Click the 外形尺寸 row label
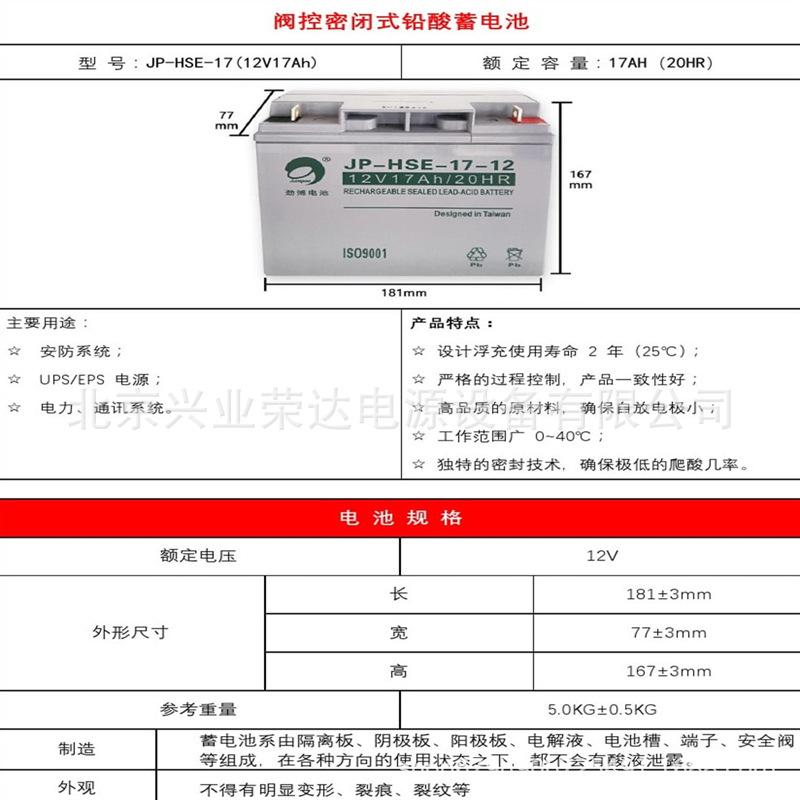 130,633
